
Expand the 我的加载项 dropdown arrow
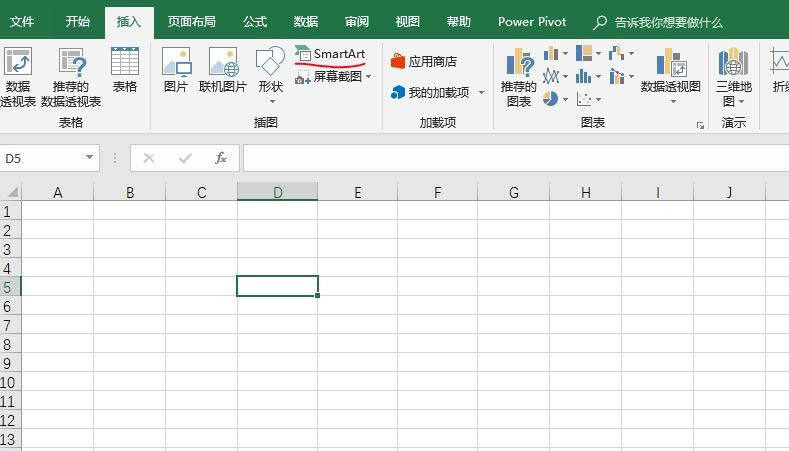482,93
